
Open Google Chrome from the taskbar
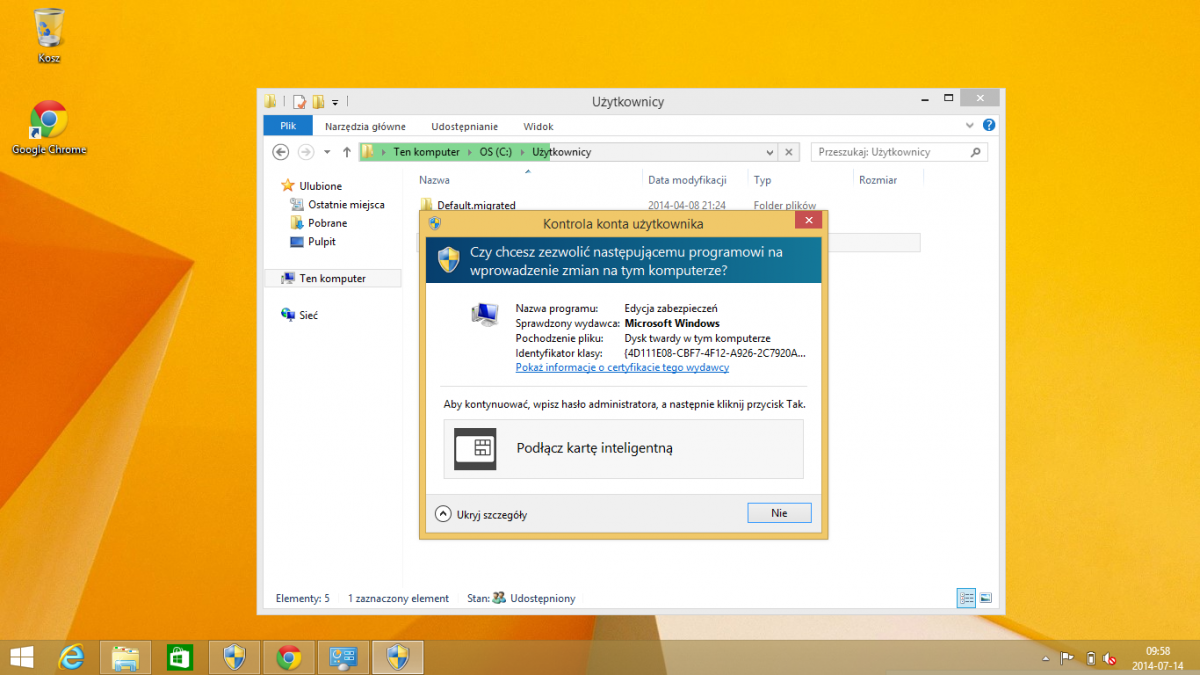click(289, 657)
